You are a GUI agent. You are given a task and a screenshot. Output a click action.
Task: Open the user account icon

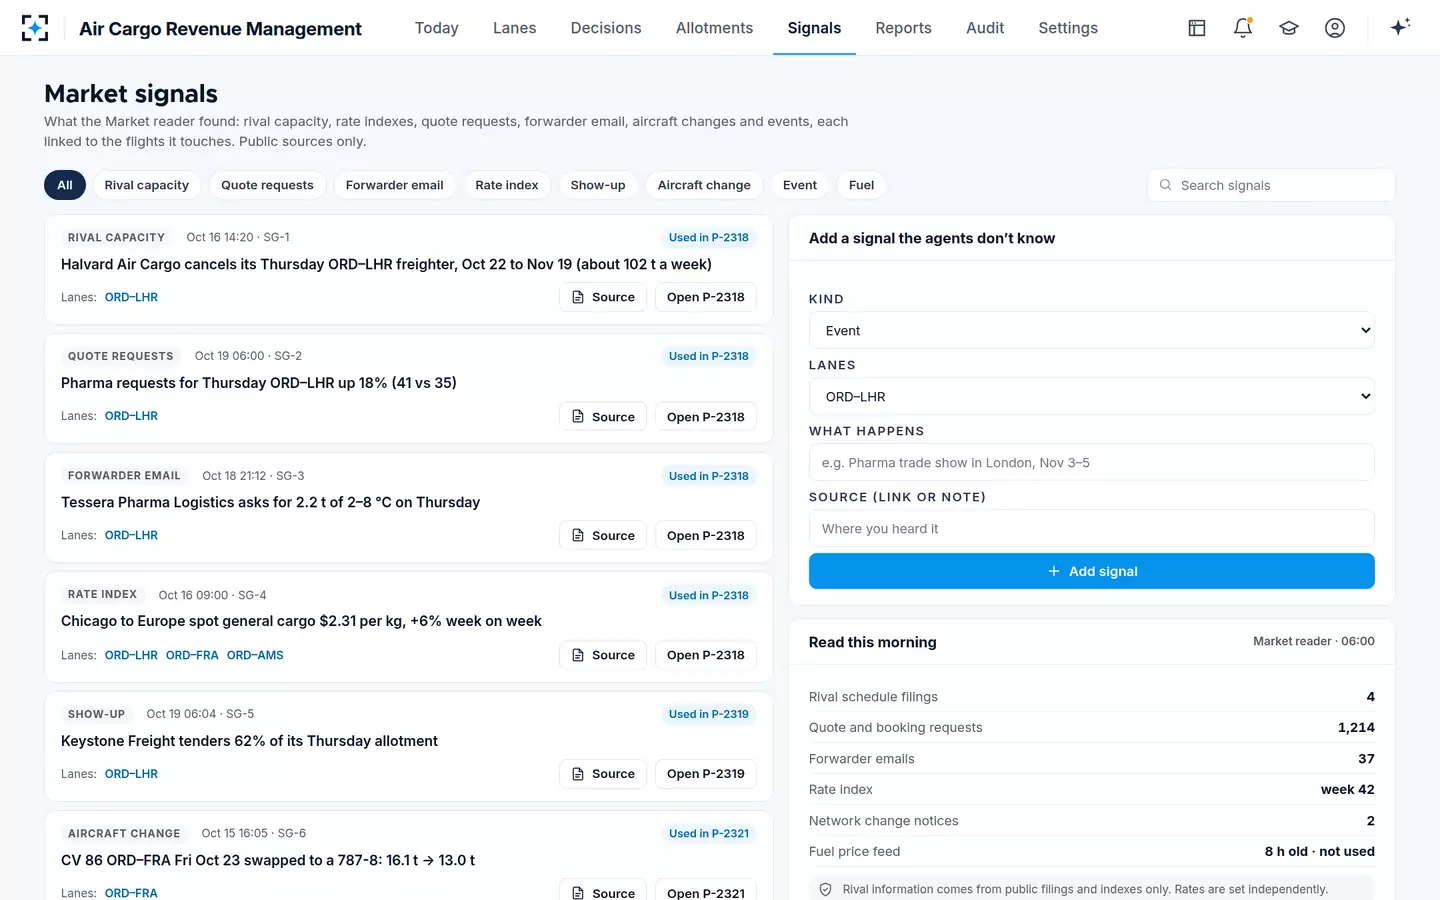[1335, 28]
